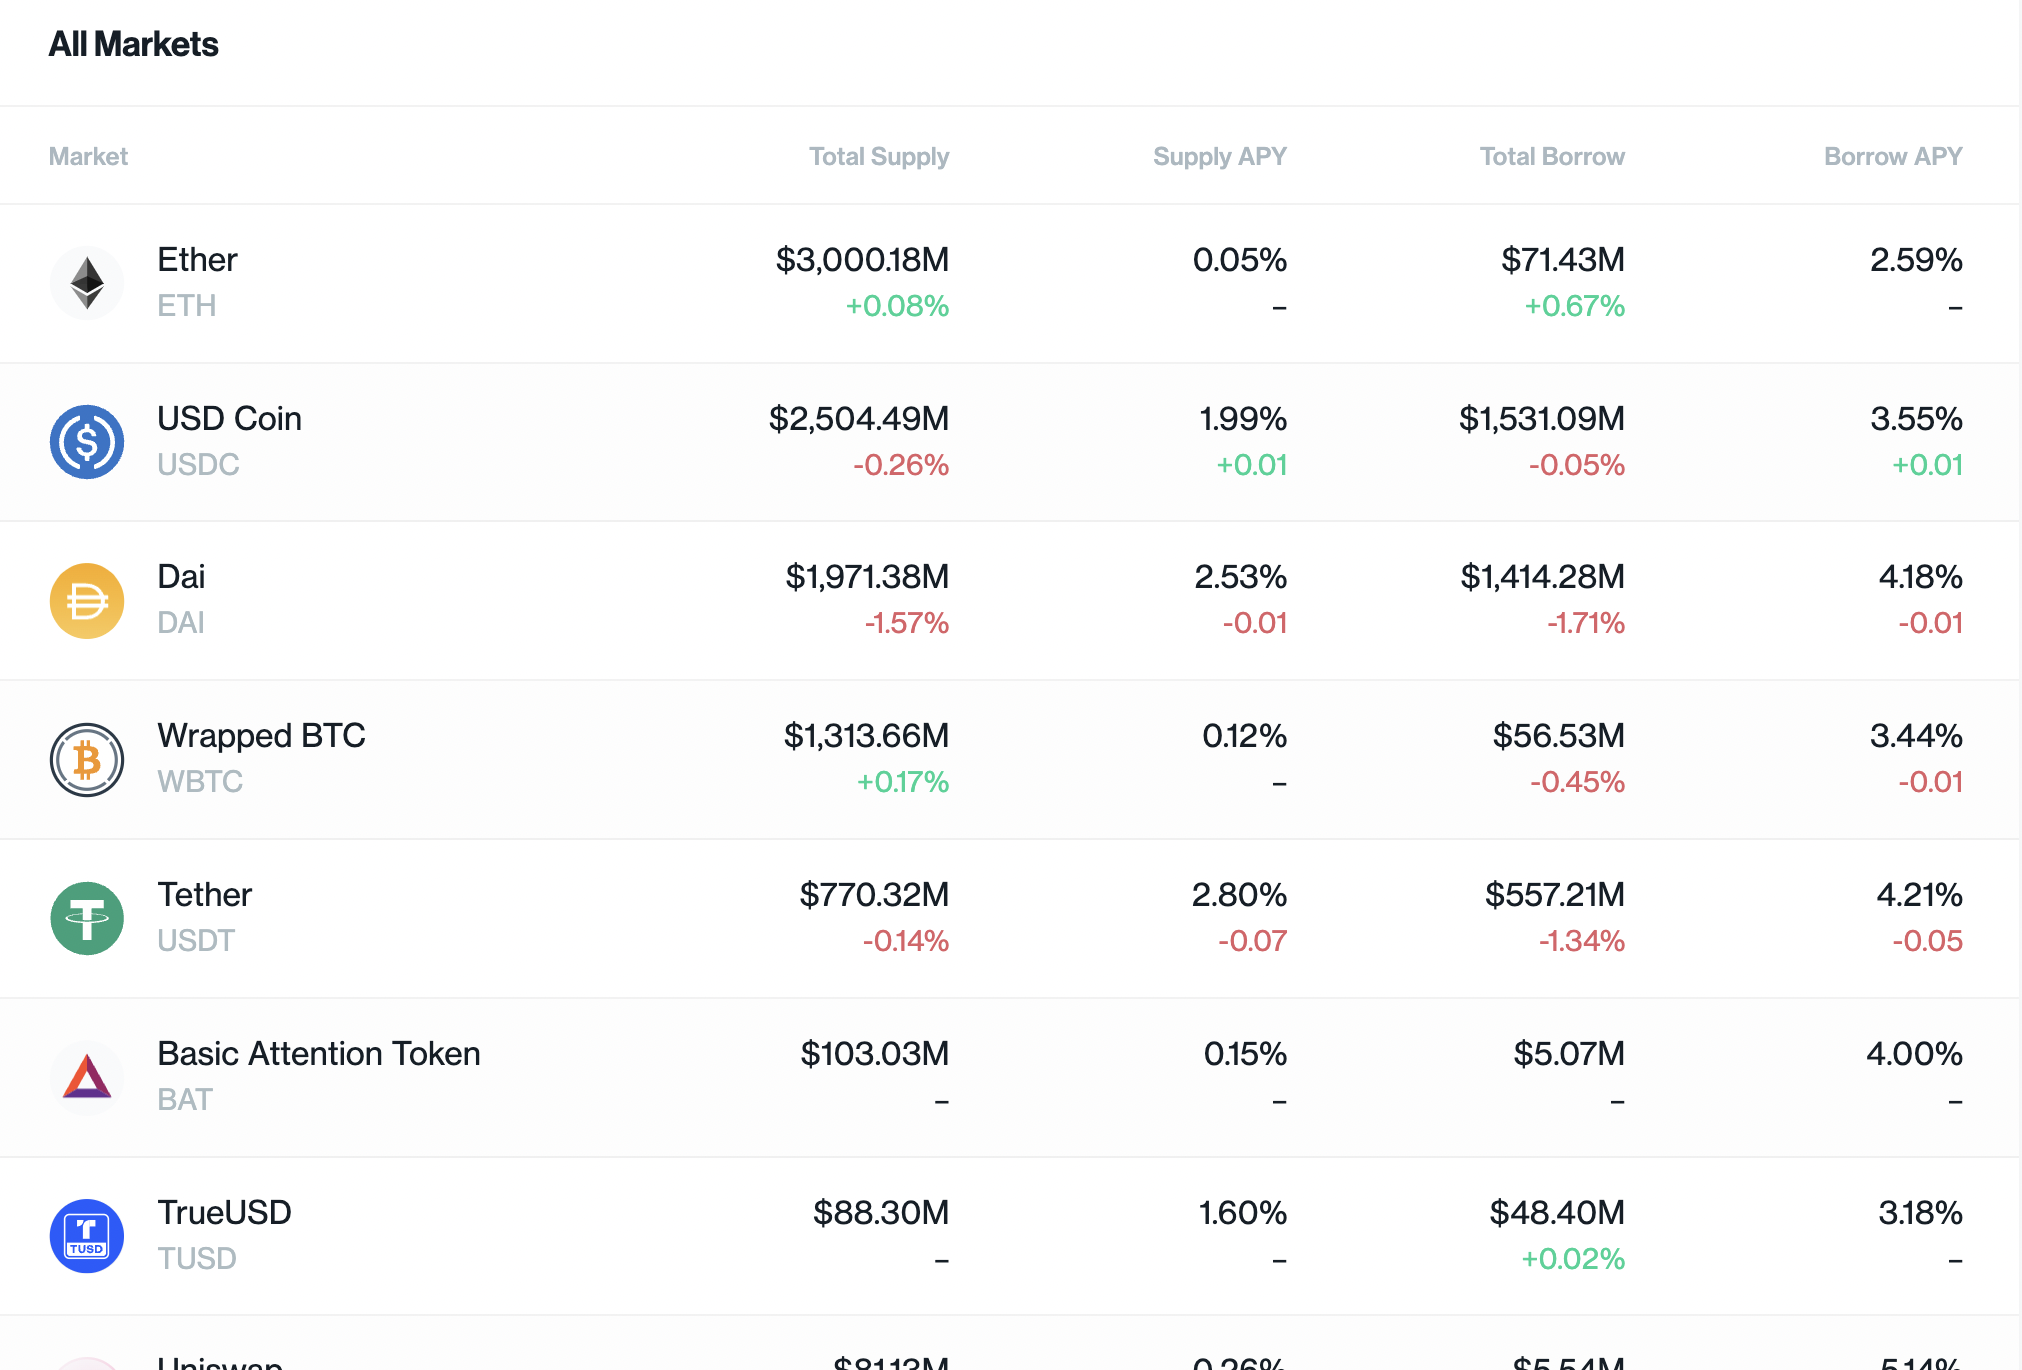Click the TrueUSD blue TUSD icon
The height and width of the screenshot is (1370, 2022).
[87, 1236]
